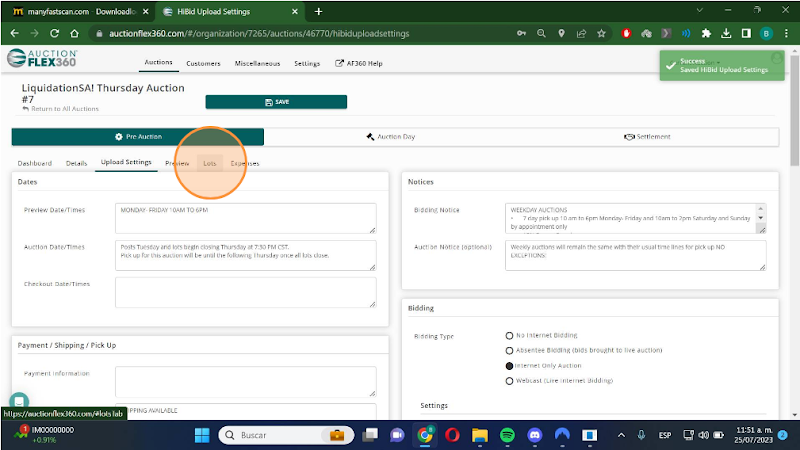The width and height of the screenshot is (800, 450).
Task: Bookmark page with the star icon
Action: pos(601,33)
